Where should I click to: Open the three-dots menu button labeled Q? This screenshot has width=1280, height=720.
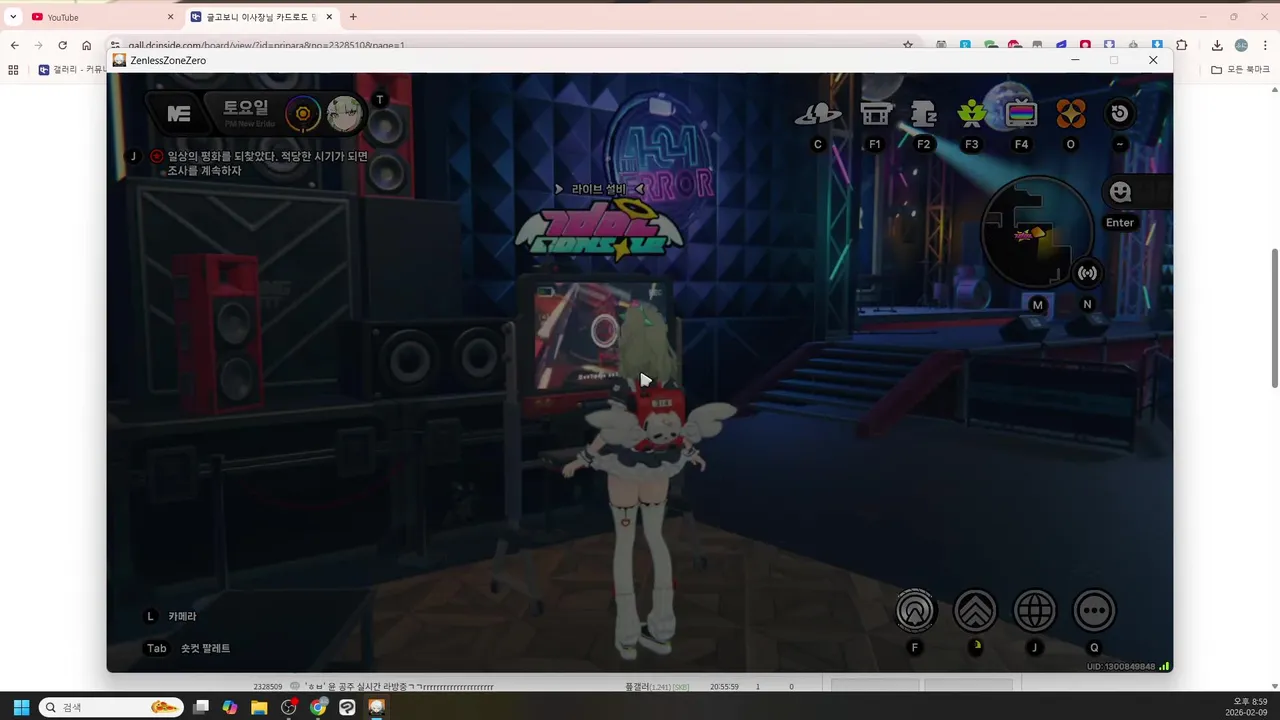1094,610
